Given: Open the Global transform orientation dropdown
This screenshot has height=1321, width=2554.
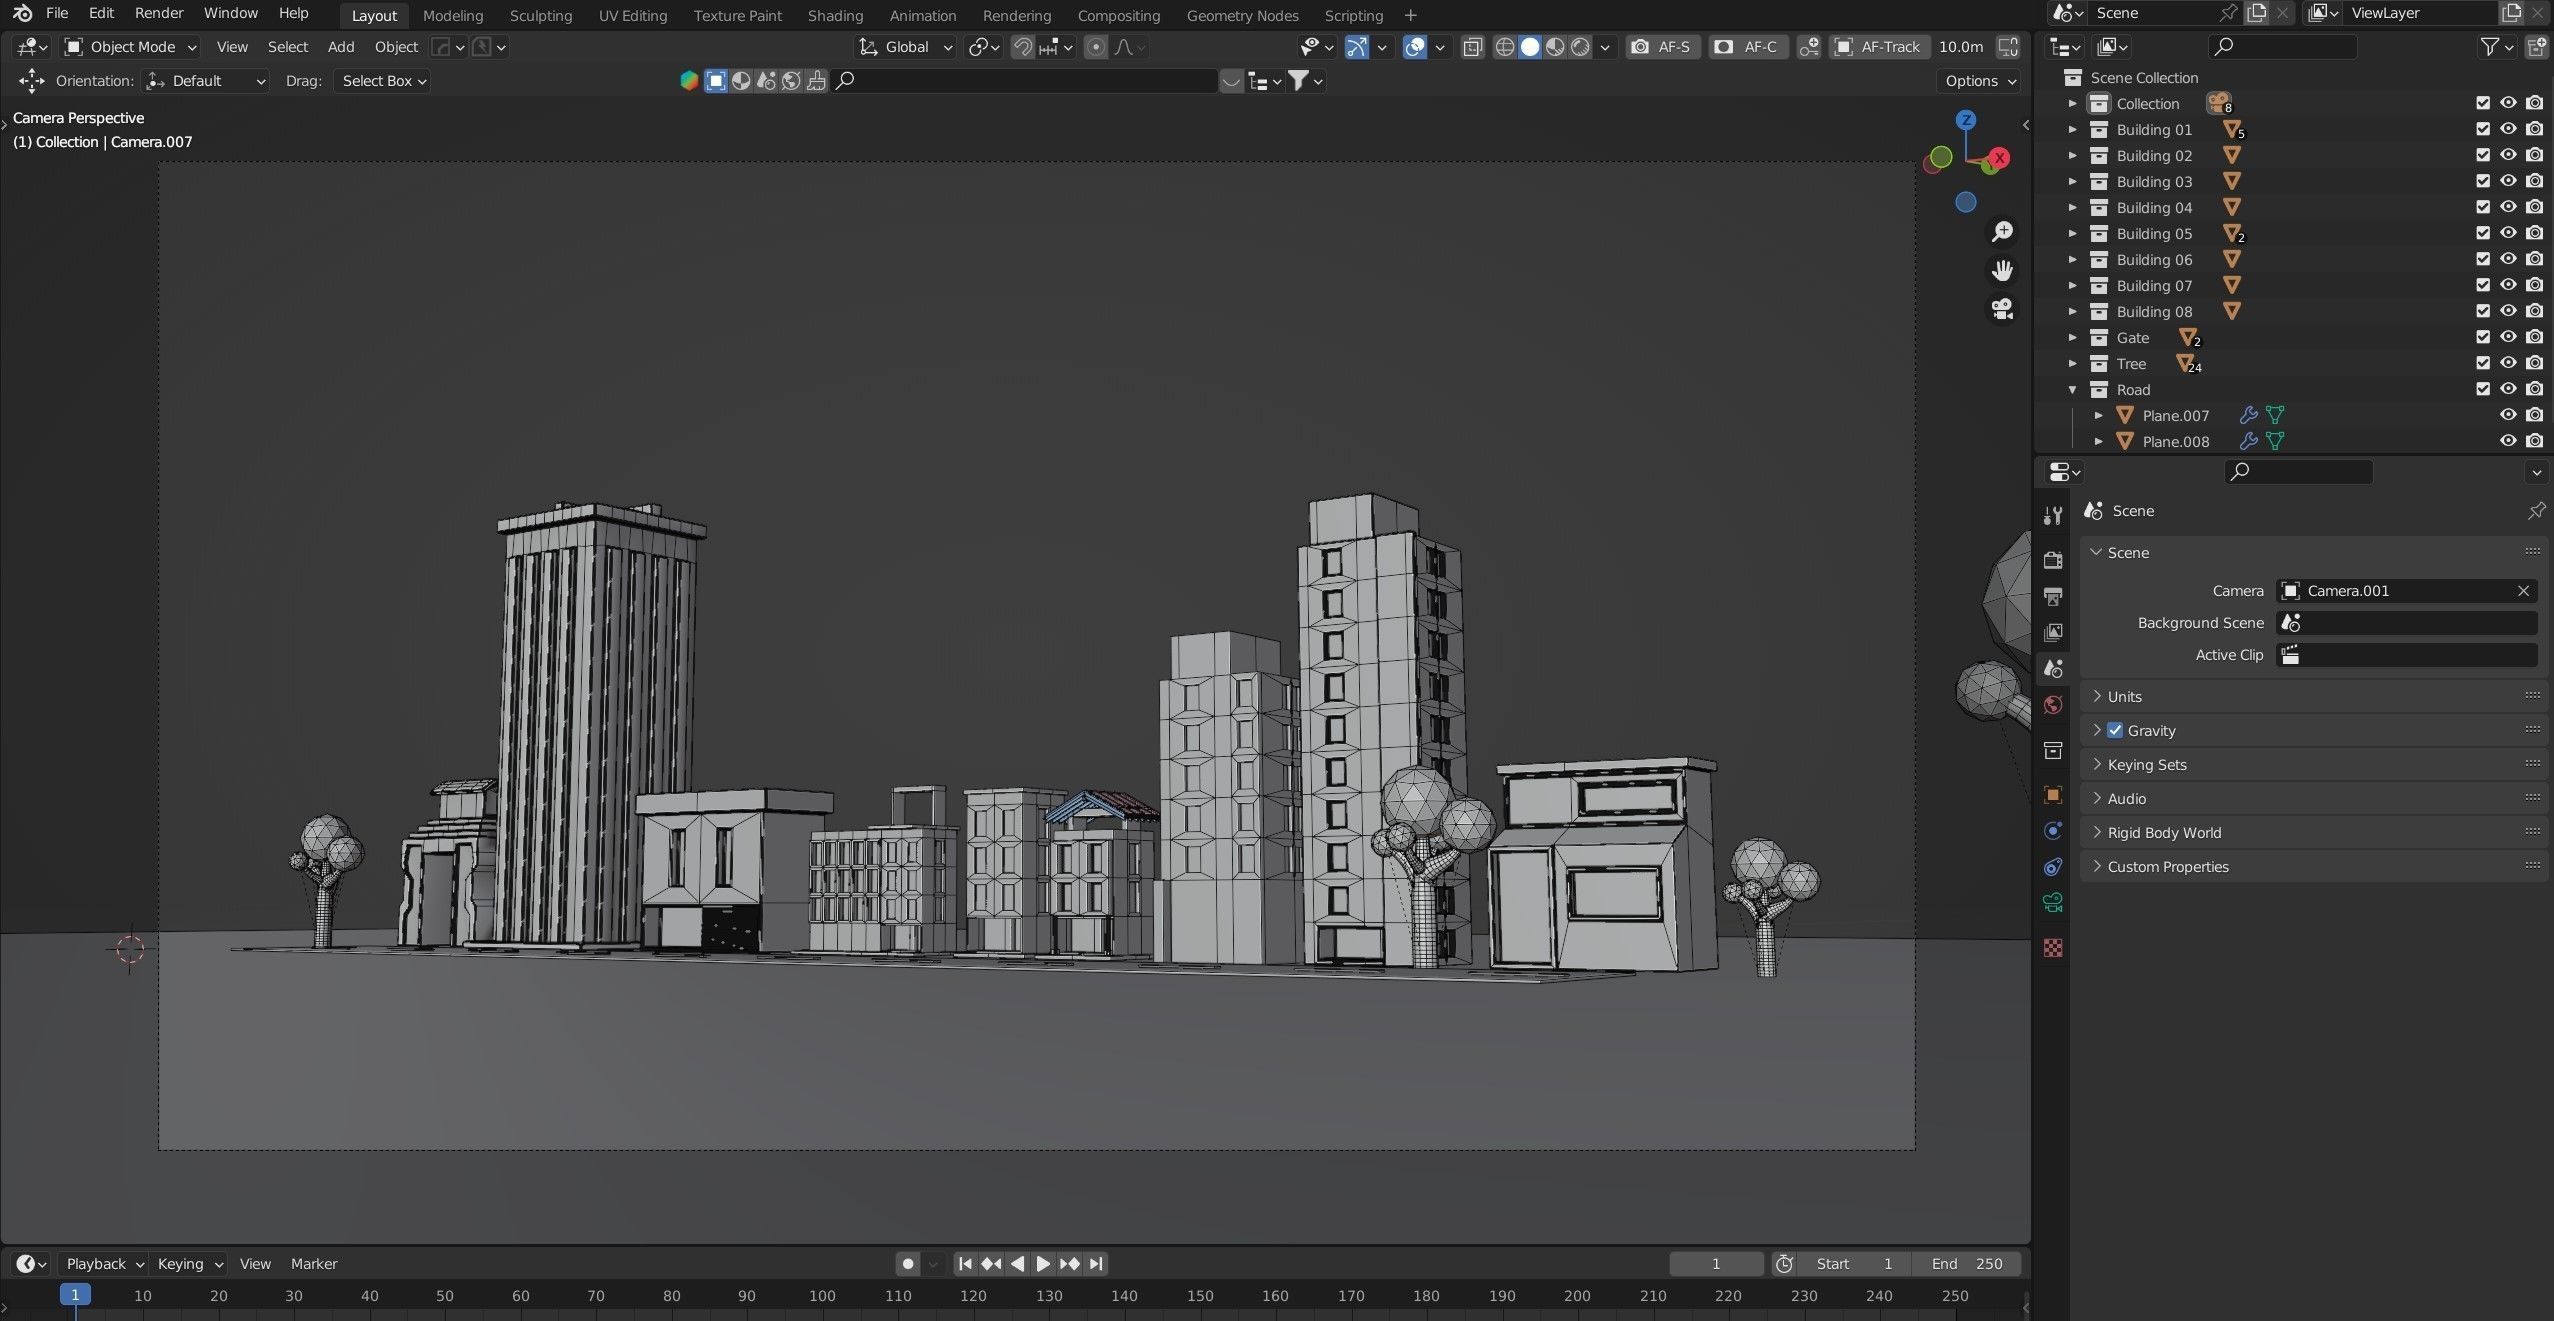Looking at the screenshot, I should click(906, 47).
